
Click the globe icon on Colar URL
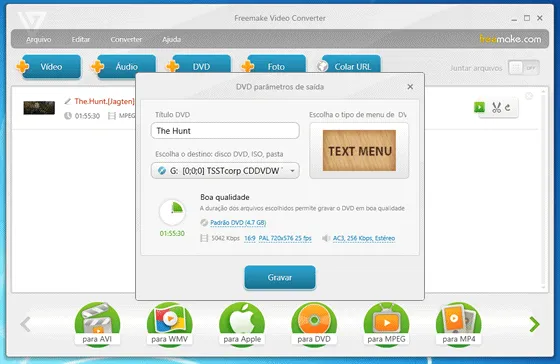322,66
